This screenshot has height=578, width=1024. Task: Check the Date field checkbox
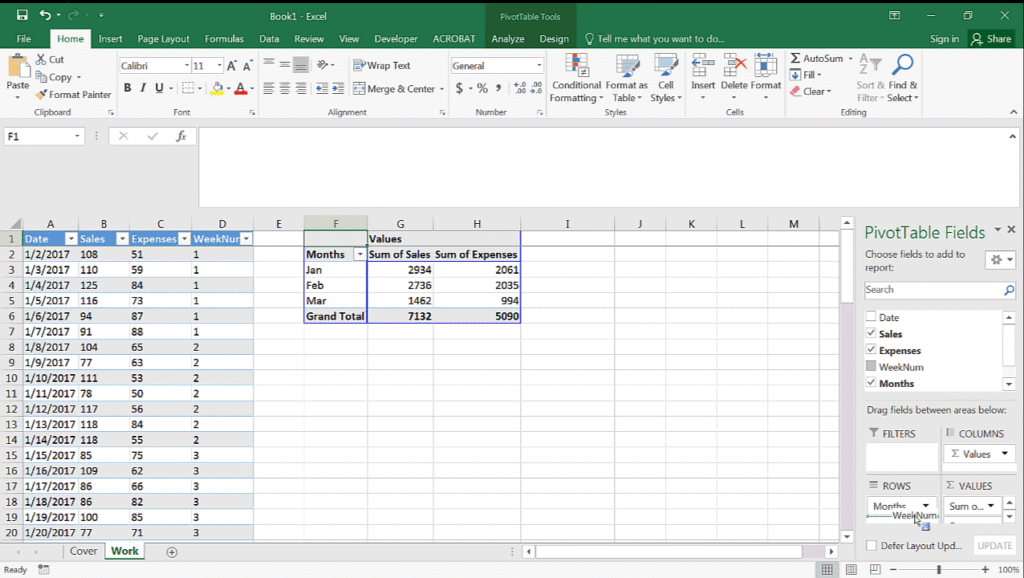click(x=871, y=318)
